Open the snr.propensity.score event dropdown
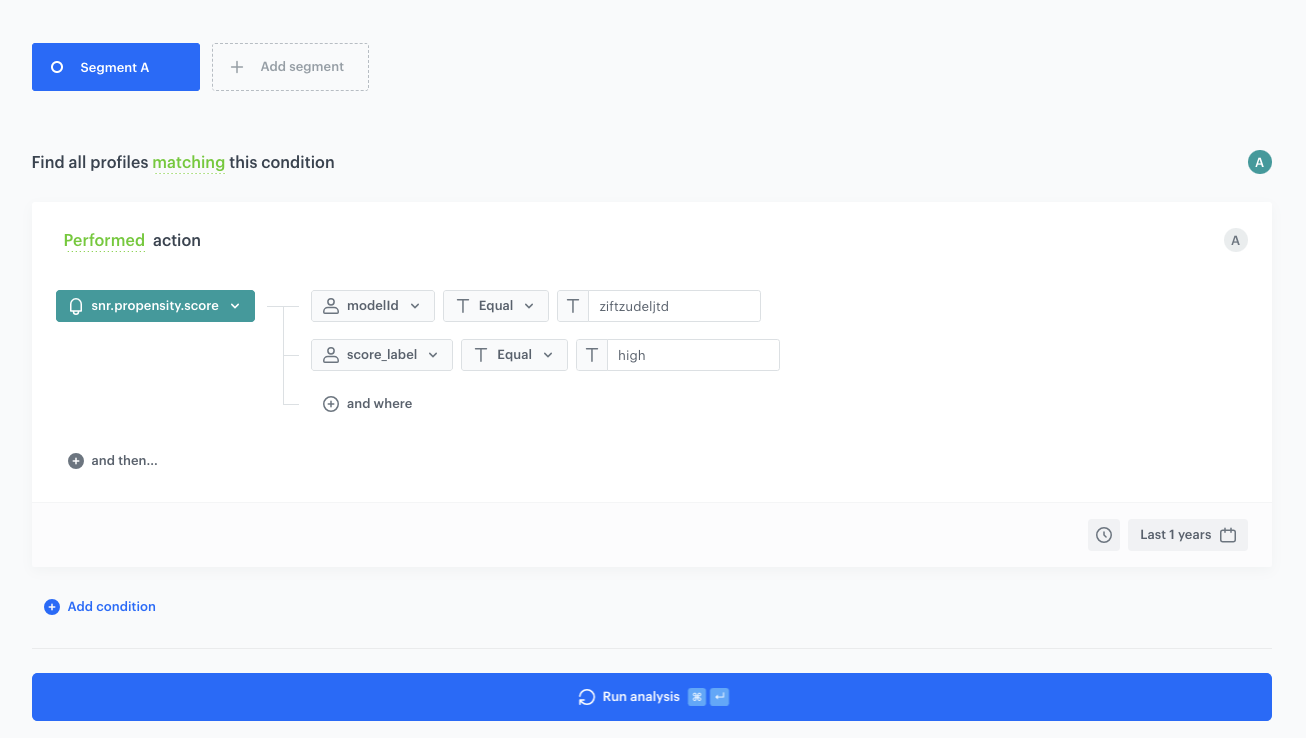 155,306
